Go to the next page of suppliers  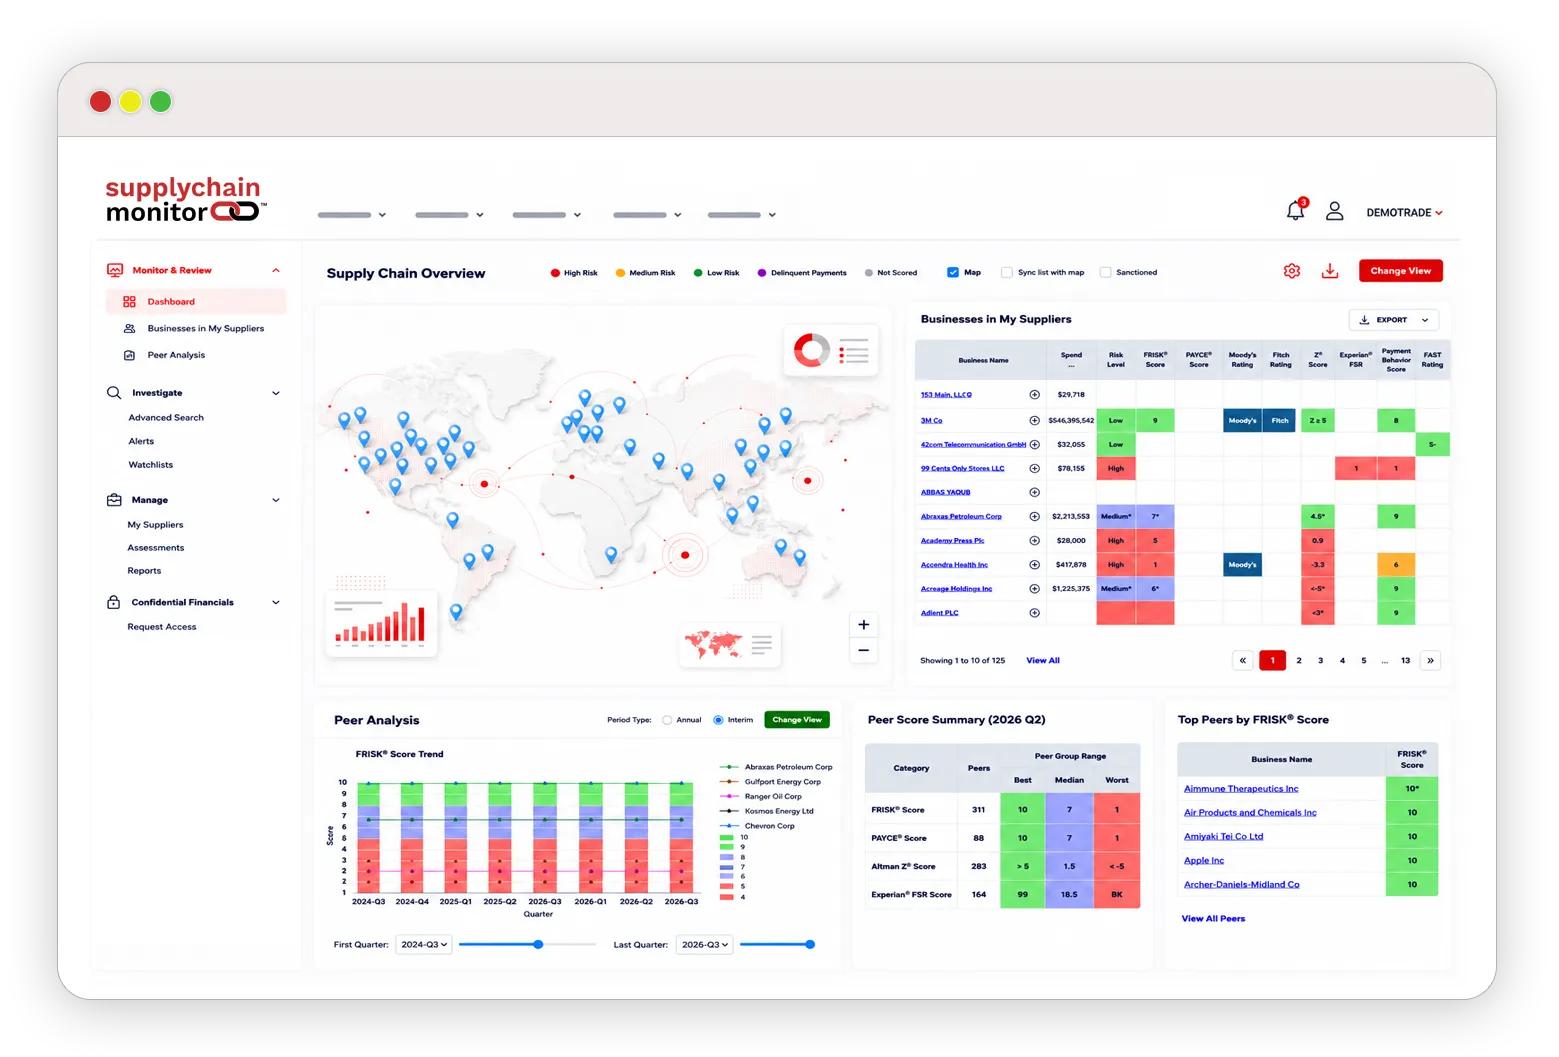(1430, 660)
